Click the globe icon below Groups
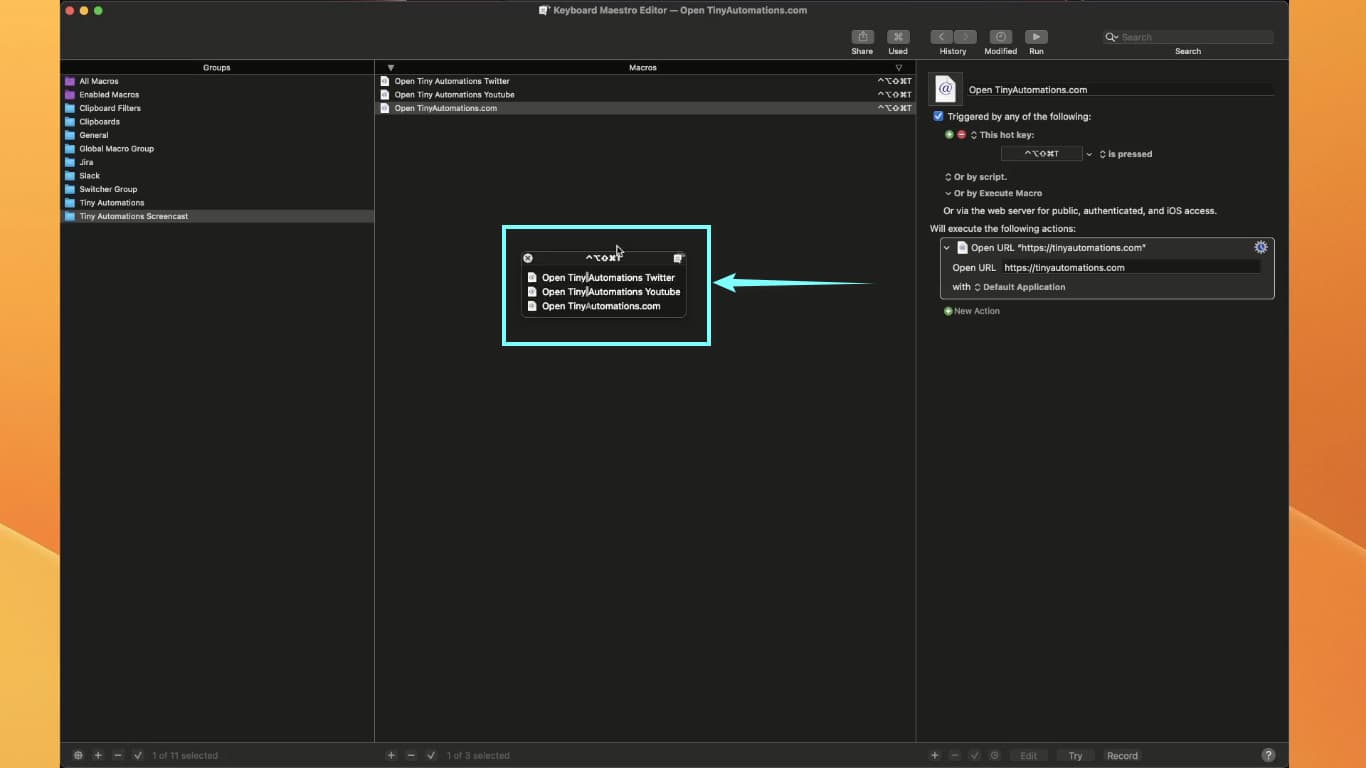The image size is (1366, 768). (x=79, y=755)
